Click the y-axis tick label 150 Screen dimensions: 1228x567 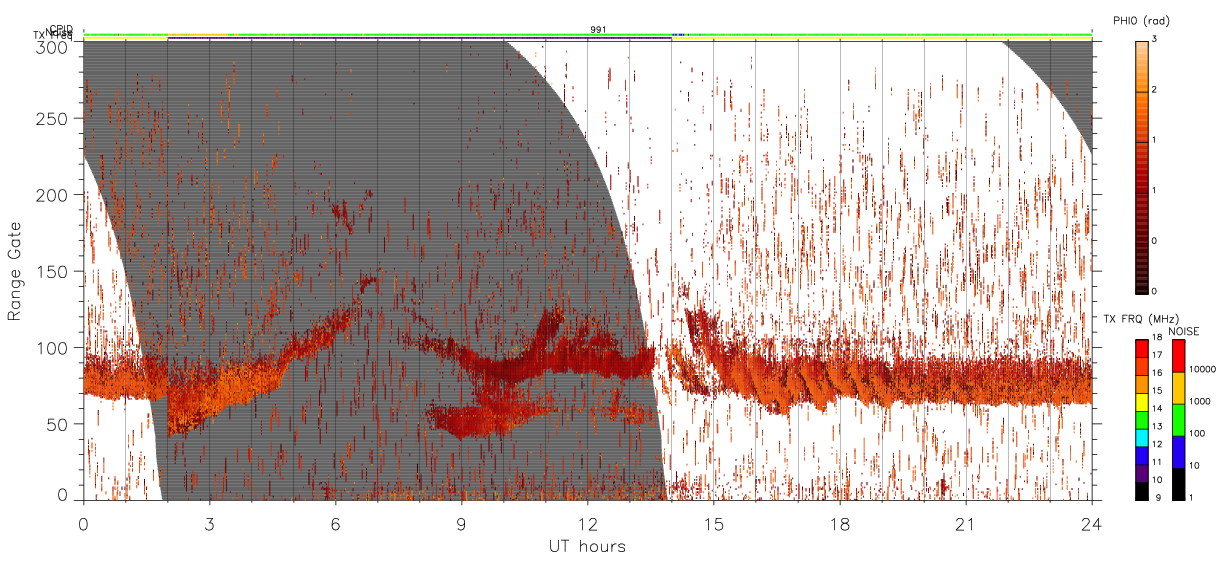click(52, 271)
